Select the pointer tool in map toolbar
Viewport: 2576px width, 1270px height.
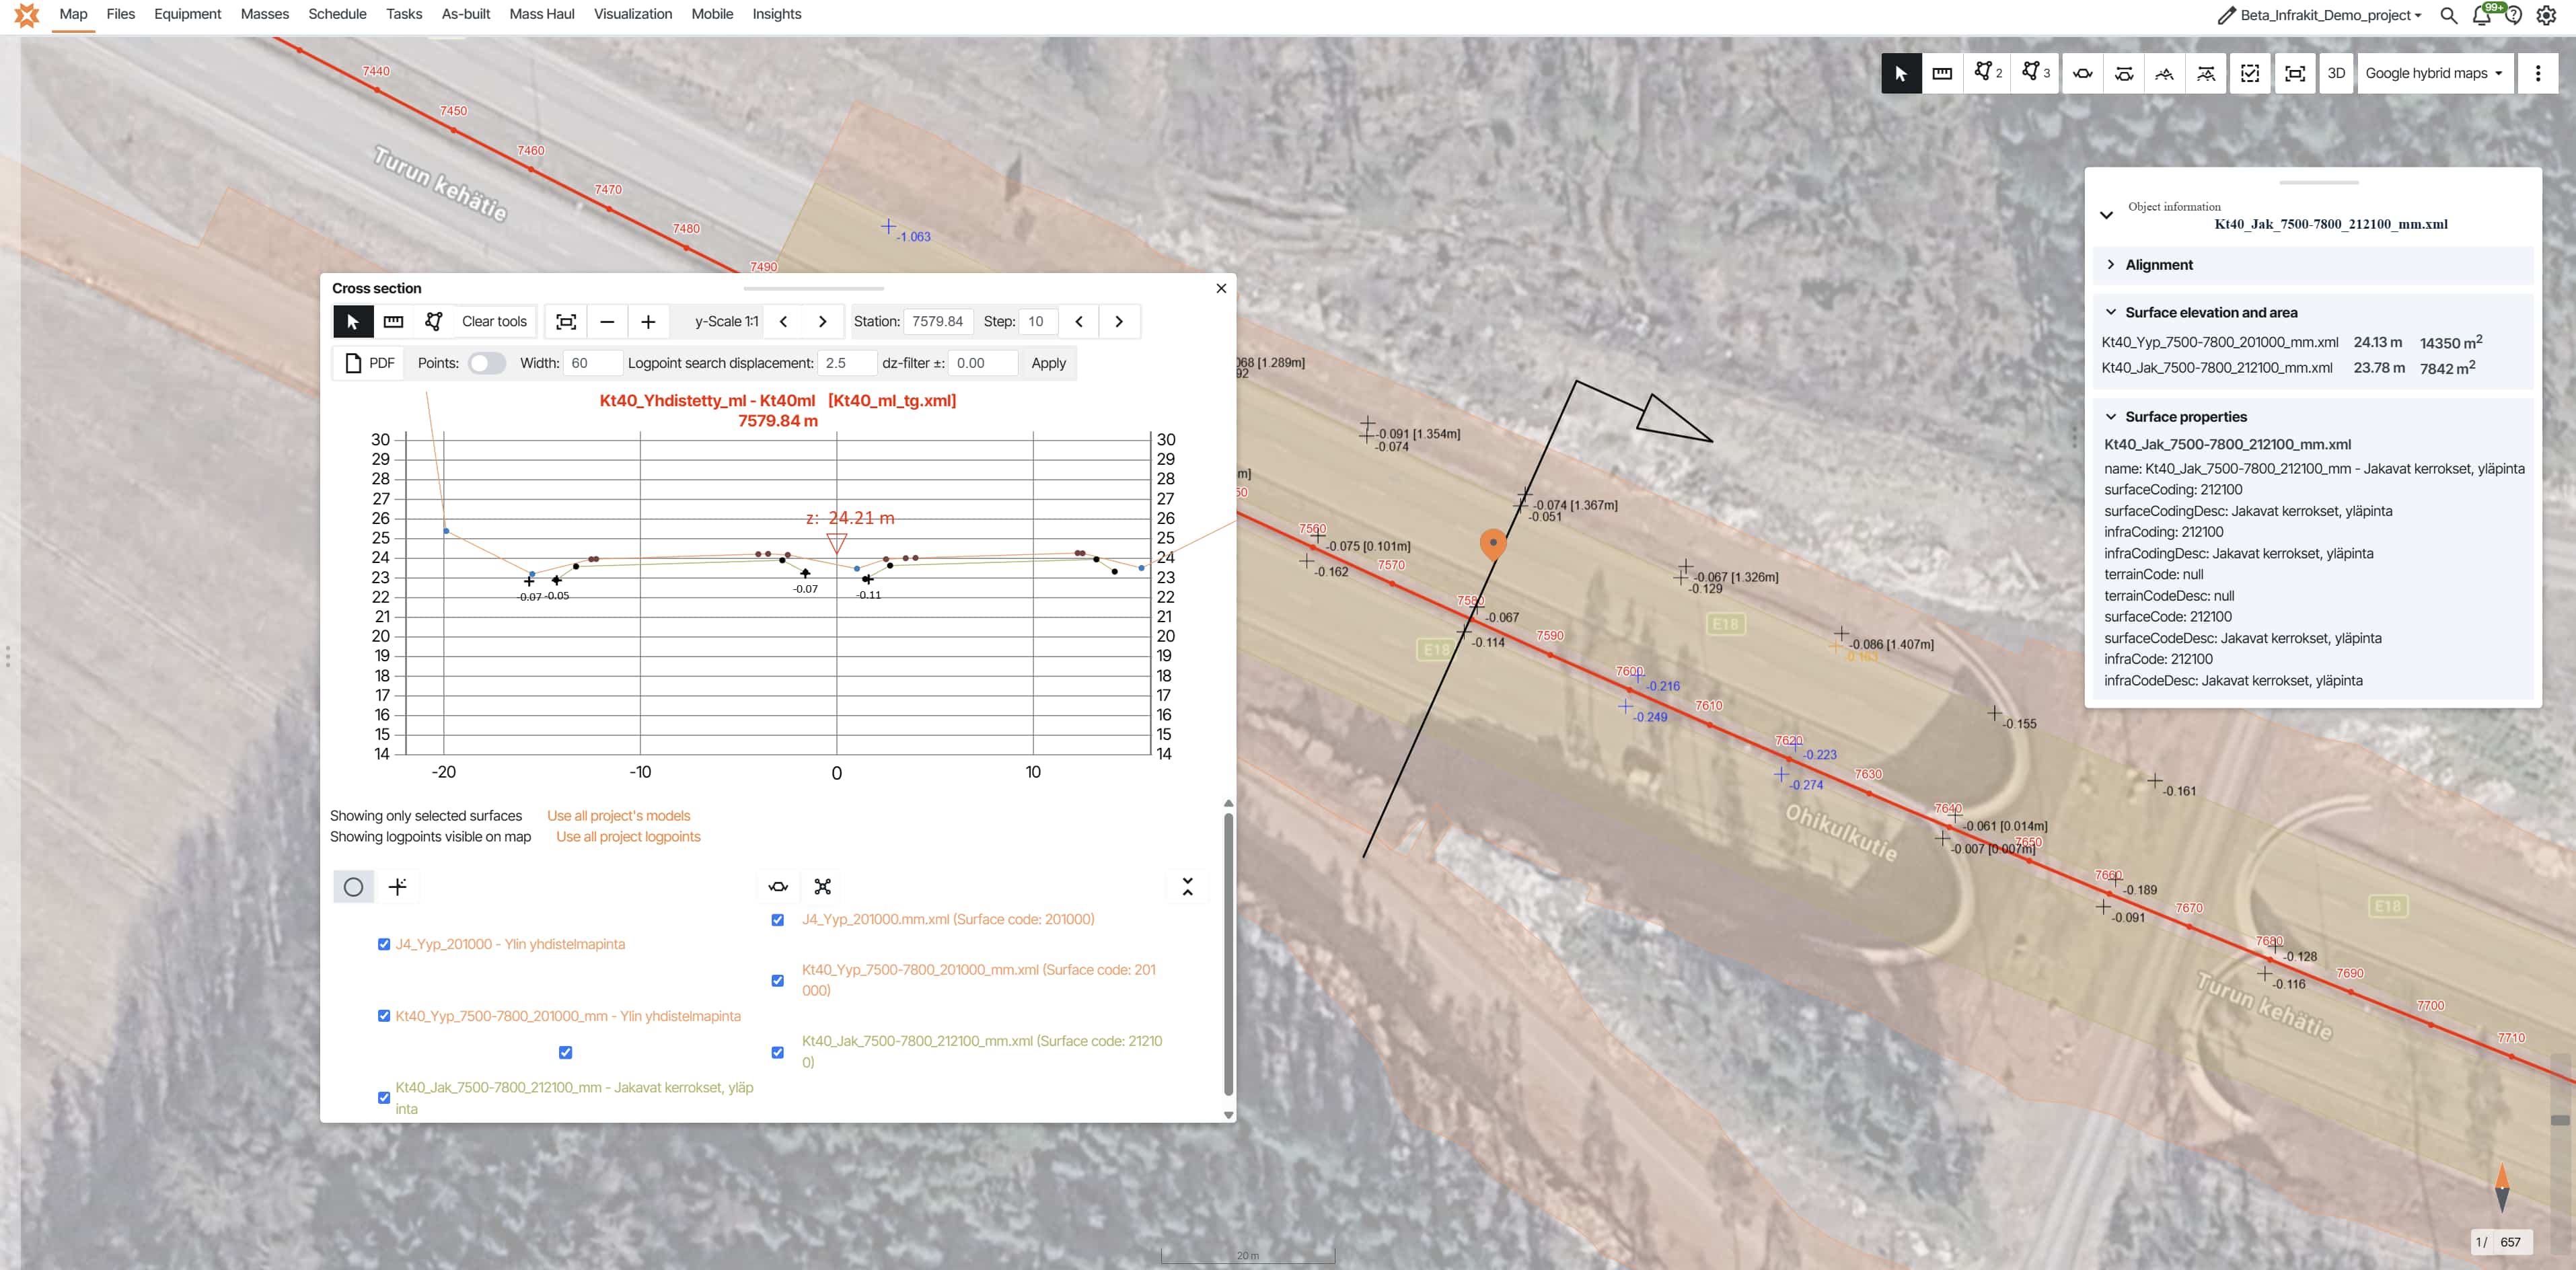(x=1901, y=73)
